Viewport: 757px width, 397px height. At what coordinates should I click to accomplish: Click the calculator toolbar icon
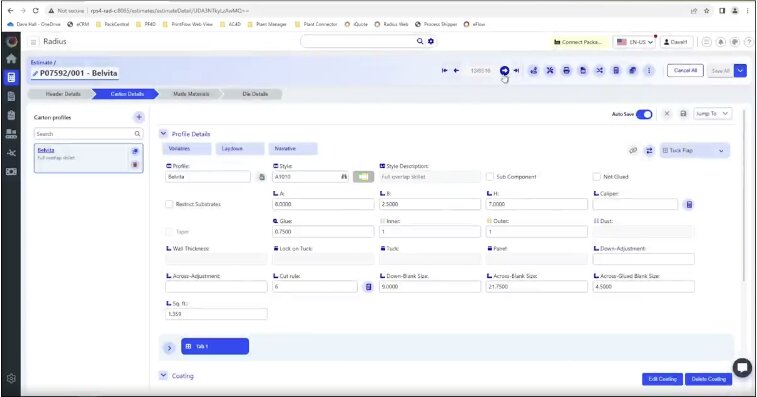pos(616,71)
